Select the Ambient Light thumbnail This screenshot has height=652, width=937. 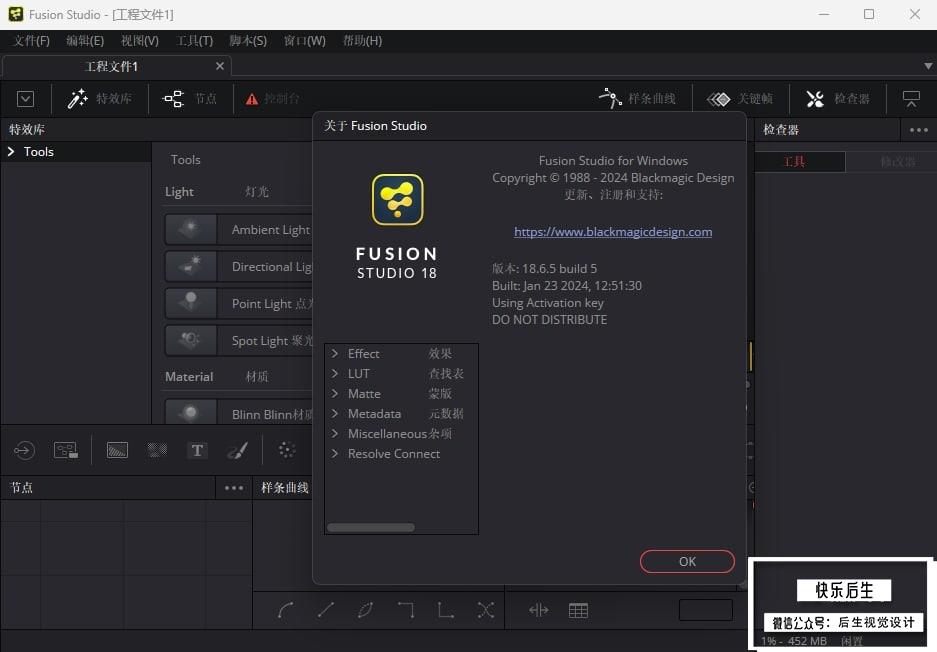(191, 229)
